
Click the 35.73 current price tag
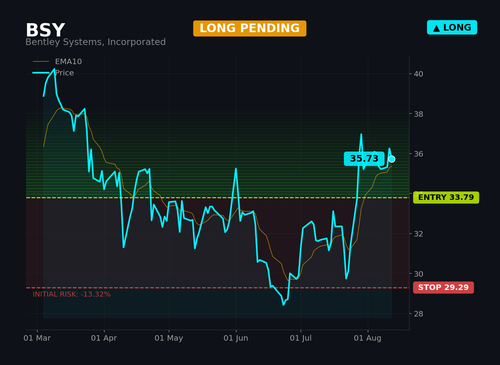364,158
